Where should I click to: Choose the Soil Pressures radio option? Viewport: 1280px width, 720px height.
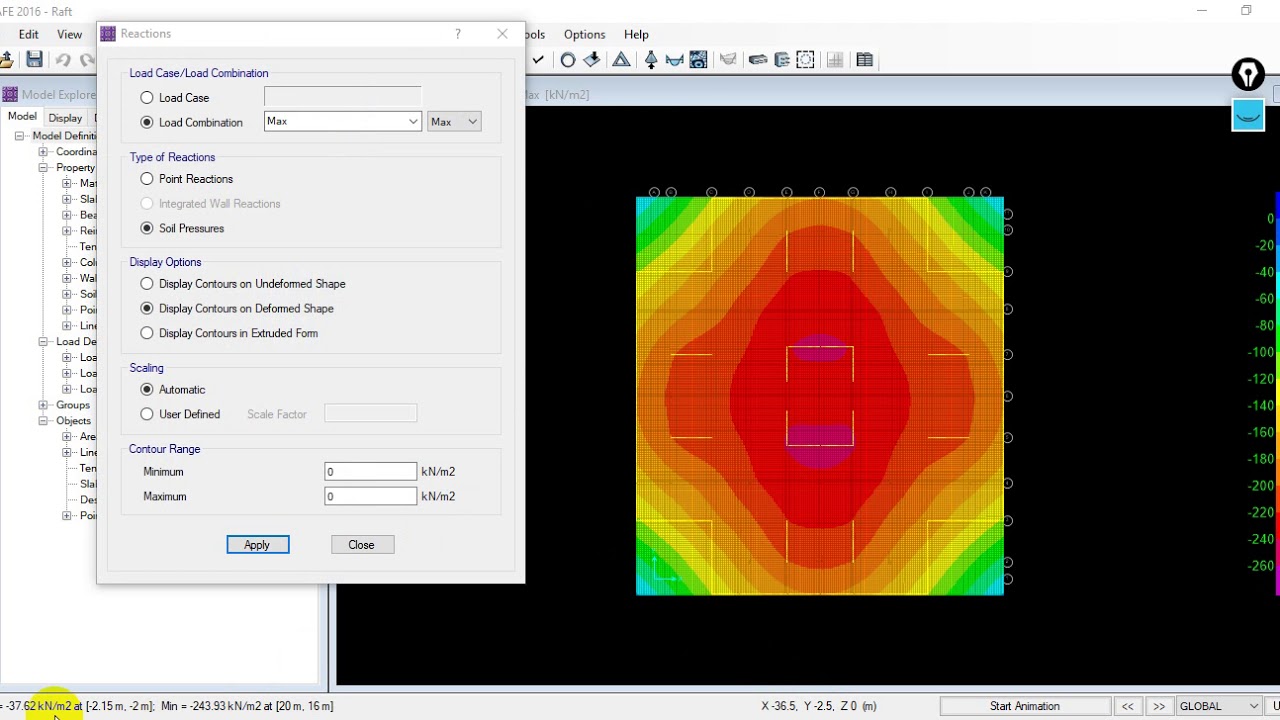[x=147, y=228]
